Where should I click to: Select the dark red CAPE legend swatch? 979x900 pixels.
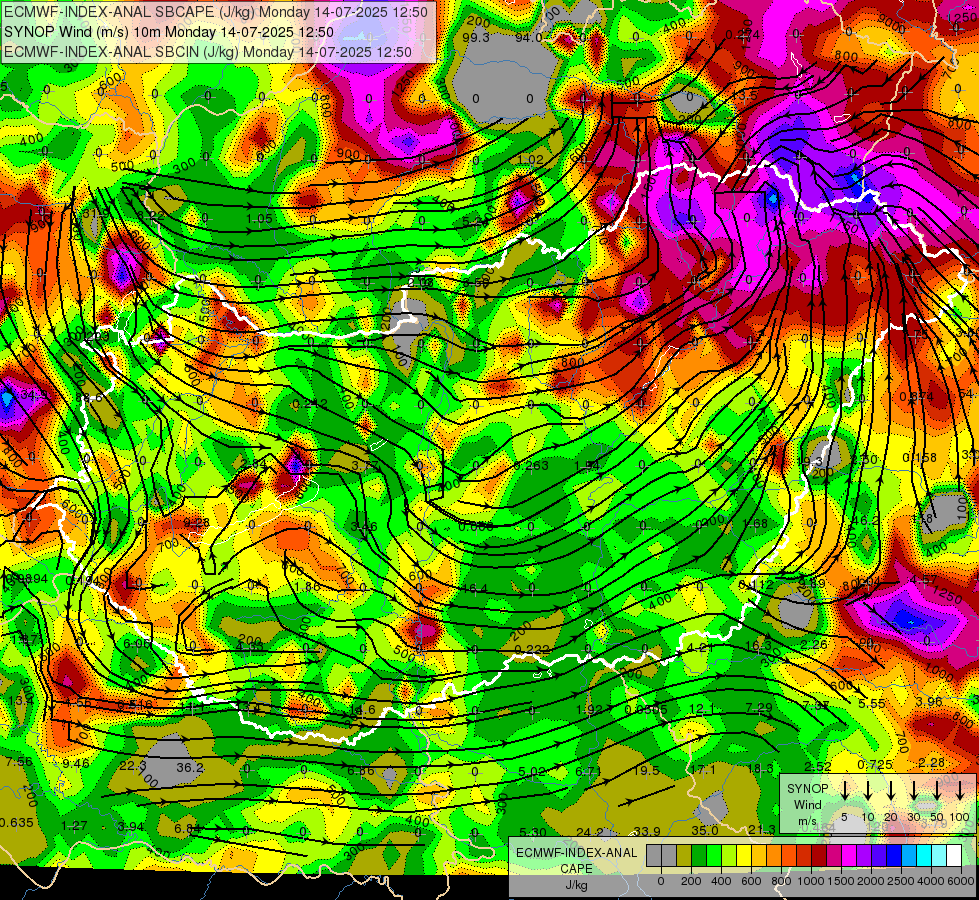point(819,856)
